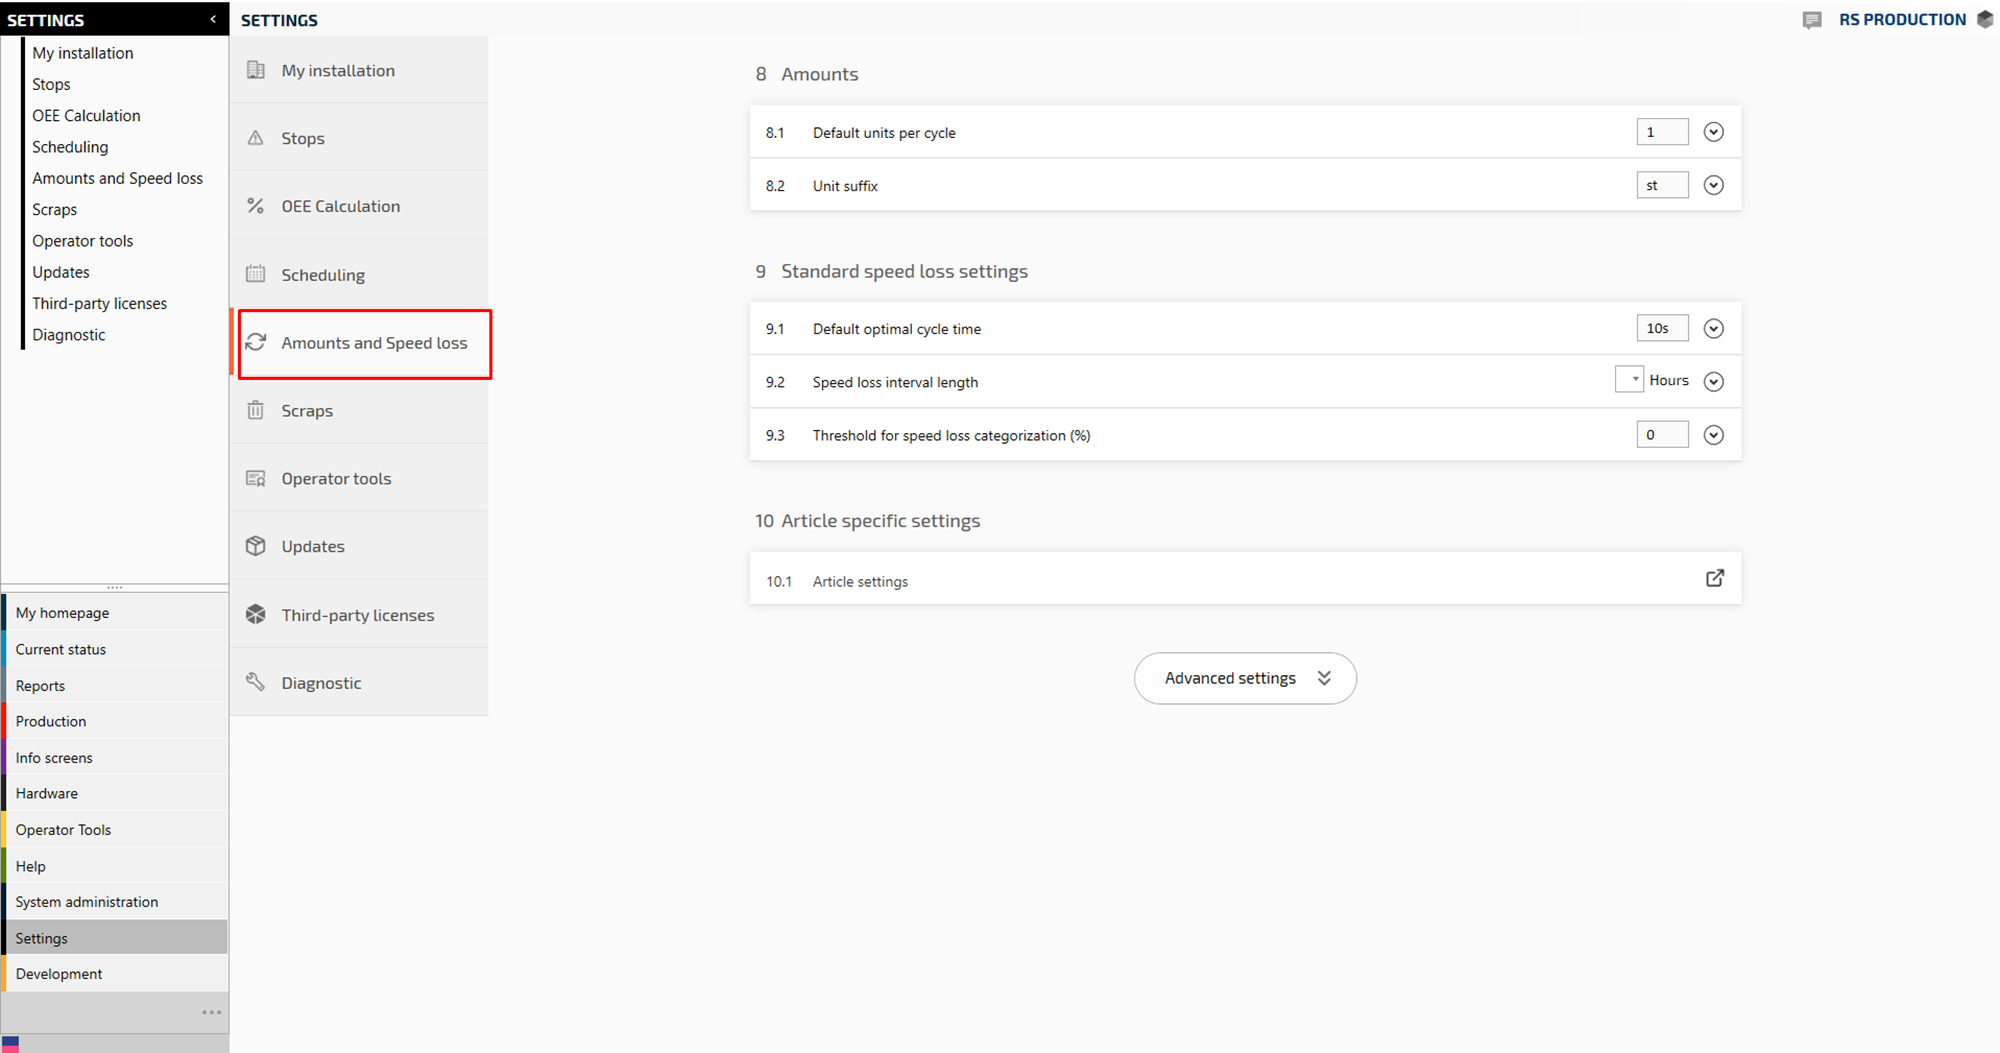Select Hardware in the main menu

point(46,794)
